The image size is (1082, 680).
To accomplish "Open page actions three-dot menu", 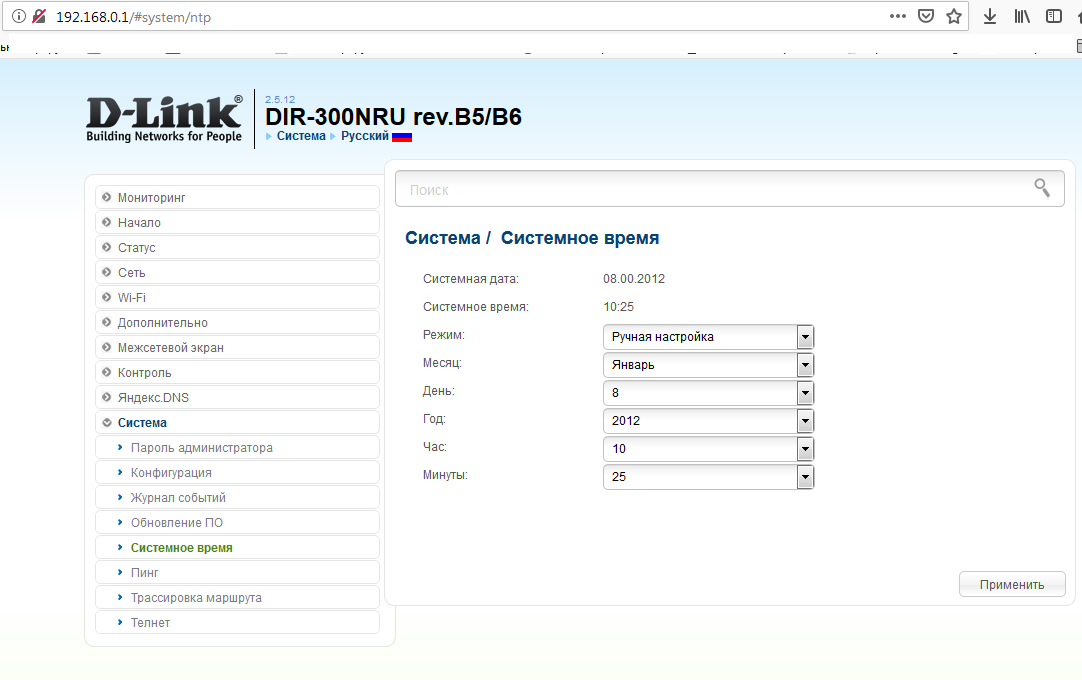I will 898,16.
